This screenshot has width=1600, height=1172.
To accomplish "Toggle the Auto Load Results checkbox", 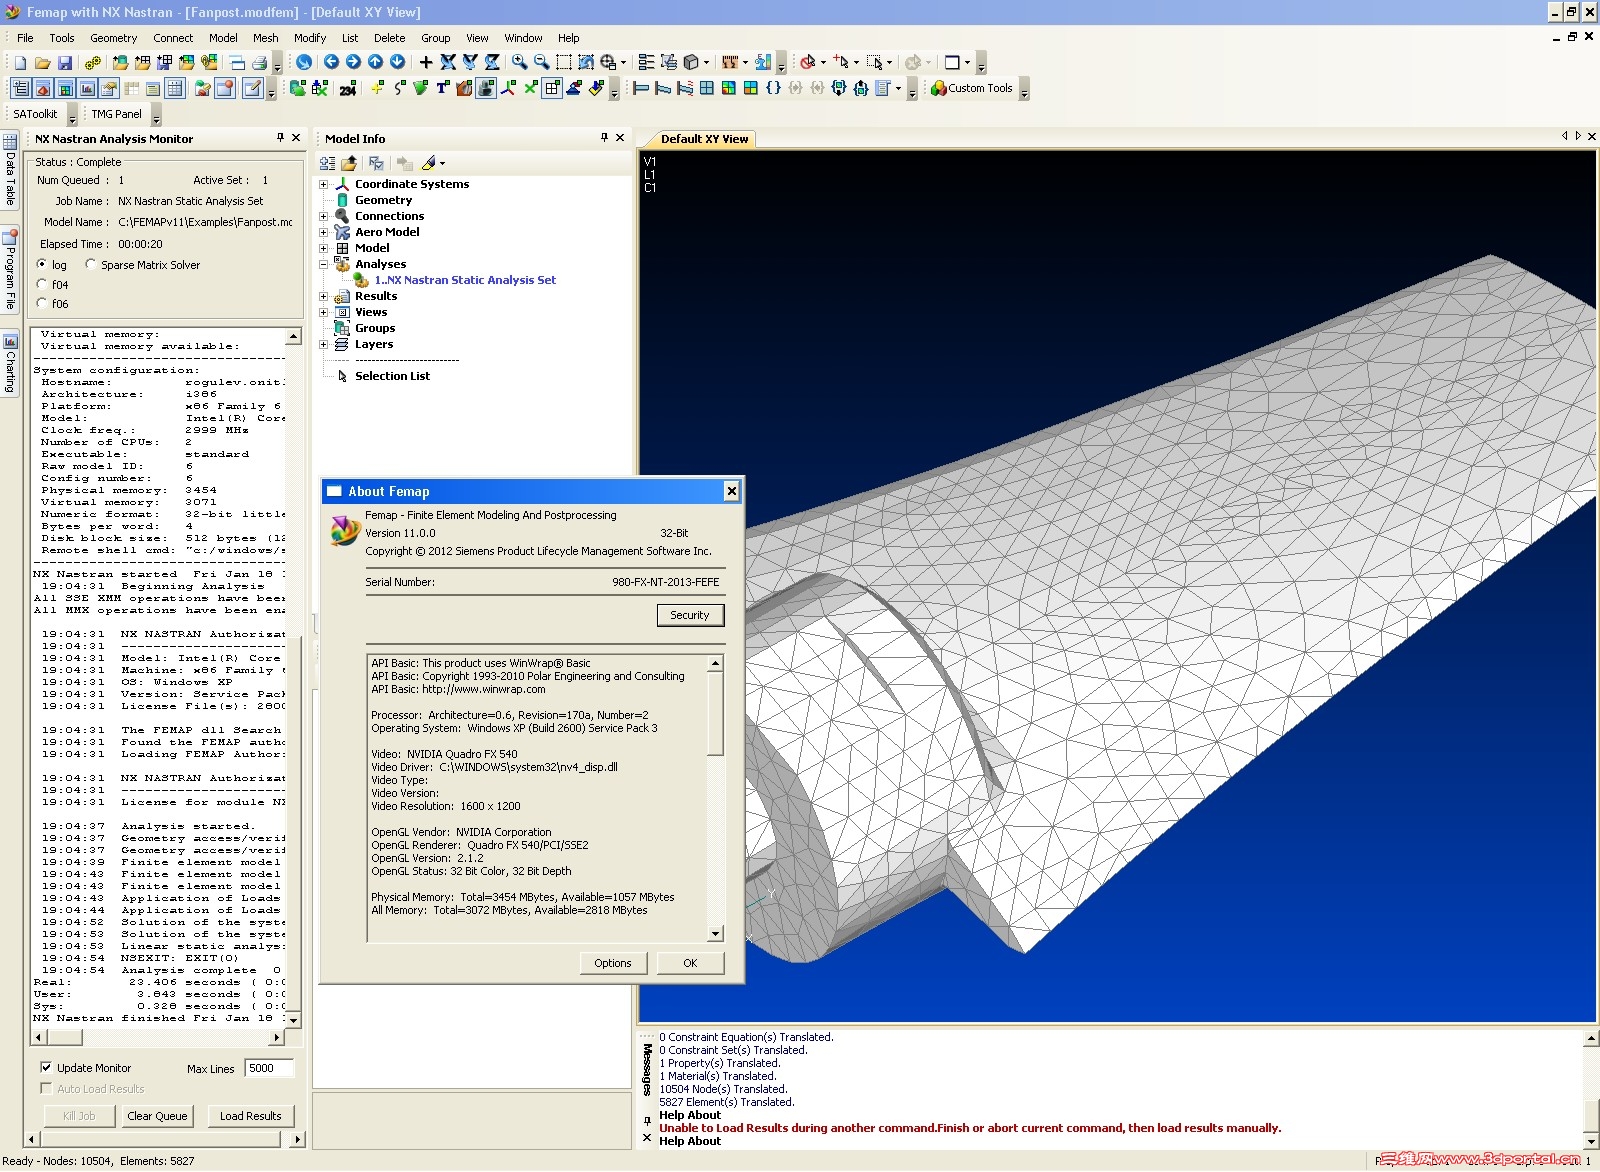I will tap(46, 1088).
